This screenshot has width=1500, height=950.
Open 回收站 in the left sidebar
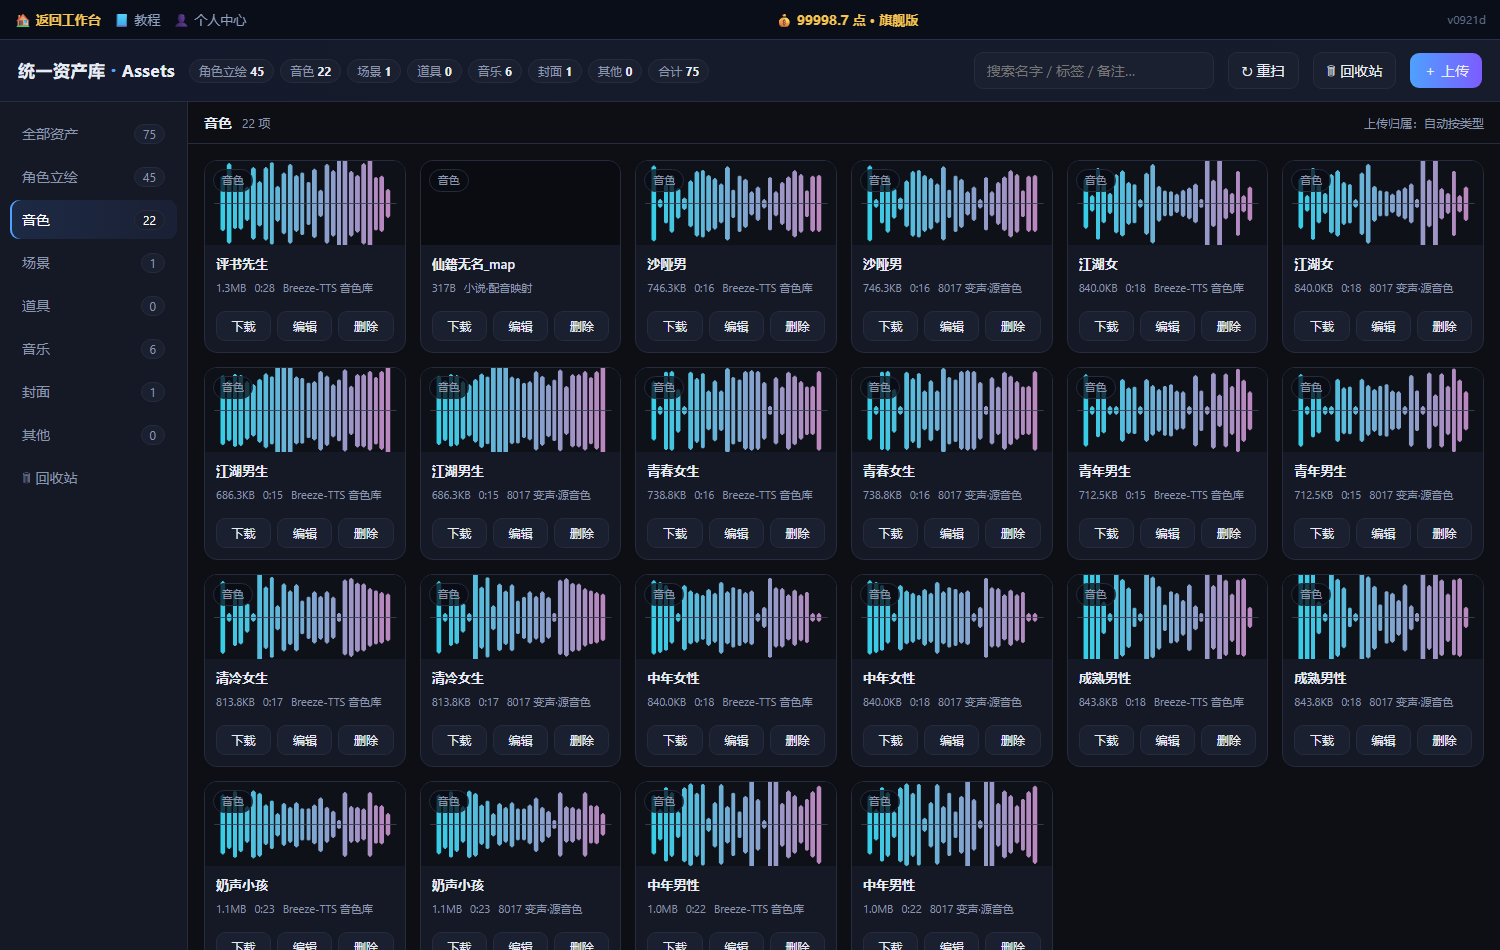coord(93,478)
